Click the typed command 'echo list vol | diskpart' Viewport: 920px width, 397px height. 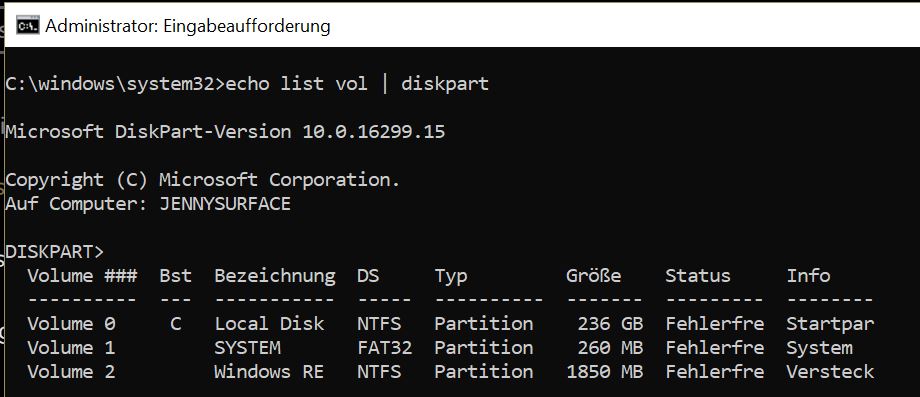357,84
